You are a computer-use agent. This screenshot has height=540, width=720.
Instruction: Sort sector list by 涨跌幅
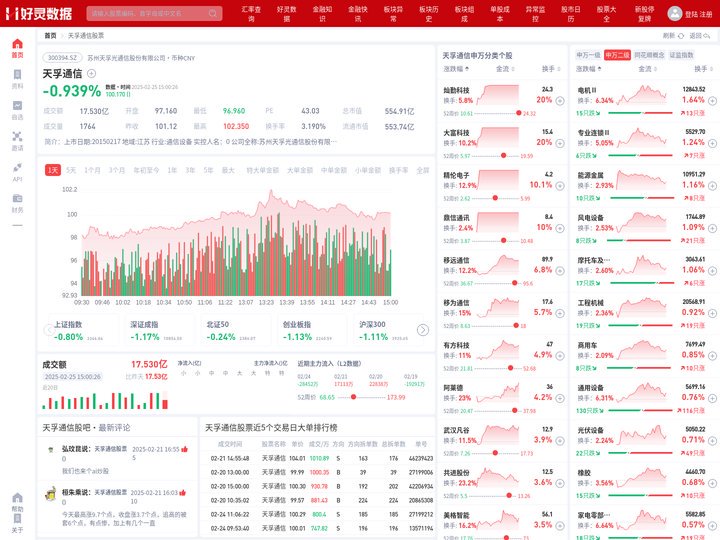[589, 69]
